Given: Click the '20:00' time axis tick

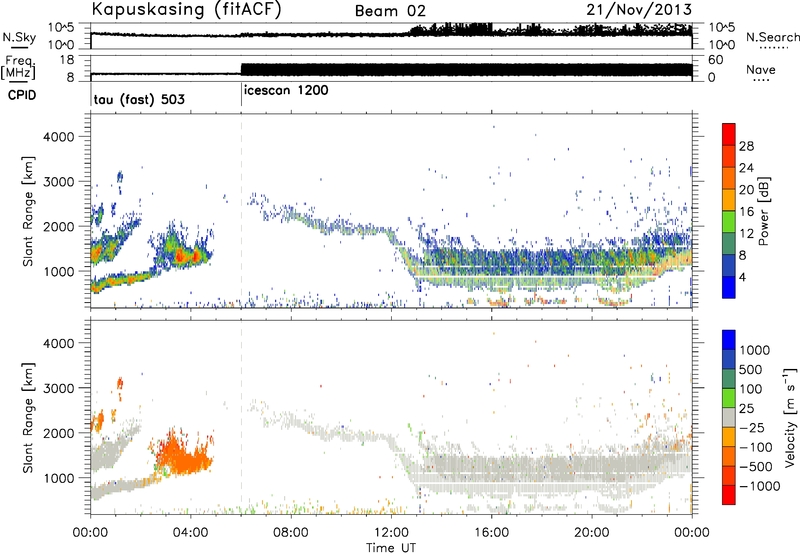Looking at the screenshot, I should click(x=591, y=533).
